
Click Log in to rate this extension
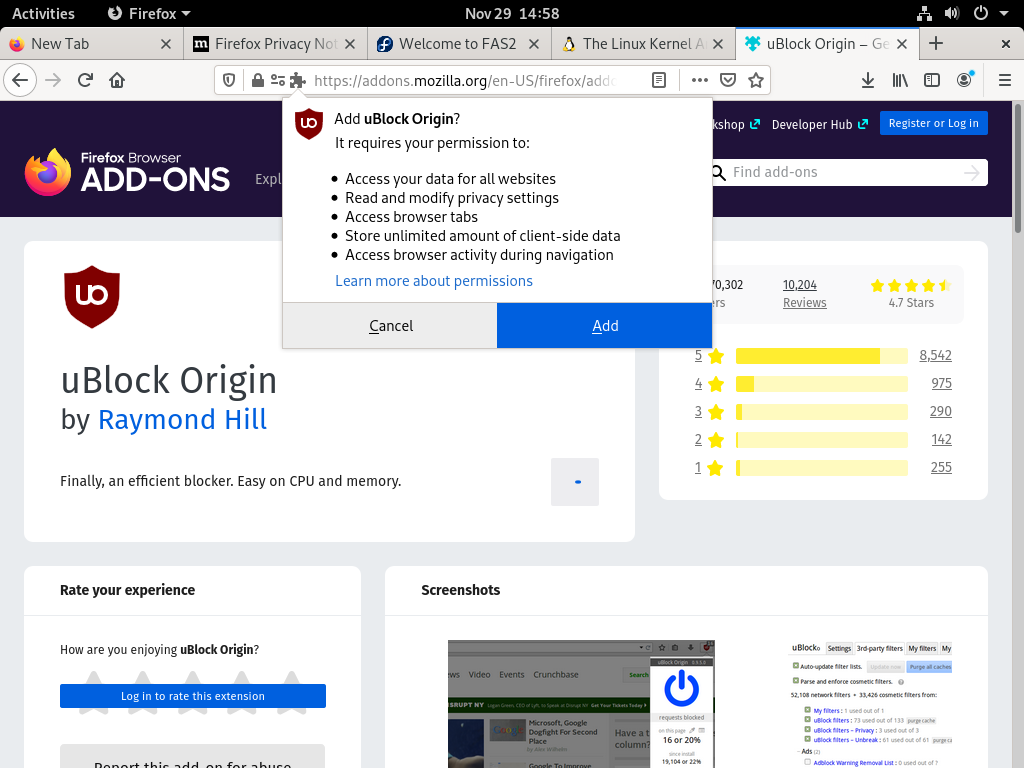tap(193, 696)
